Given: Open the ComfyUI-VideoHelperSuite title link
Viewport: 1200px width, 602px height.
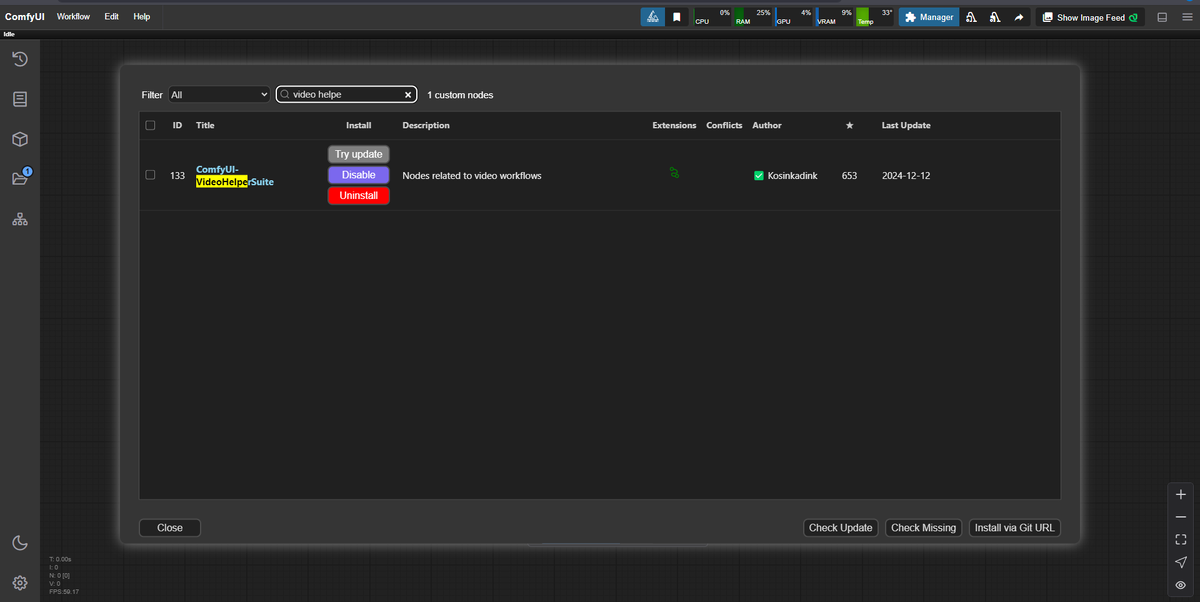Looking at the screenshot, I should pyautogui.click(x=235, y=175).
